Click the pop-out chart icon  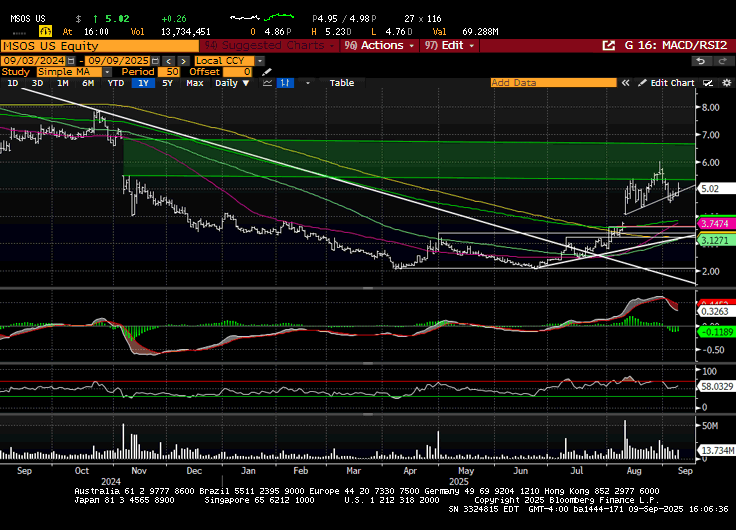pyautogui.click(x=608, y=46)
